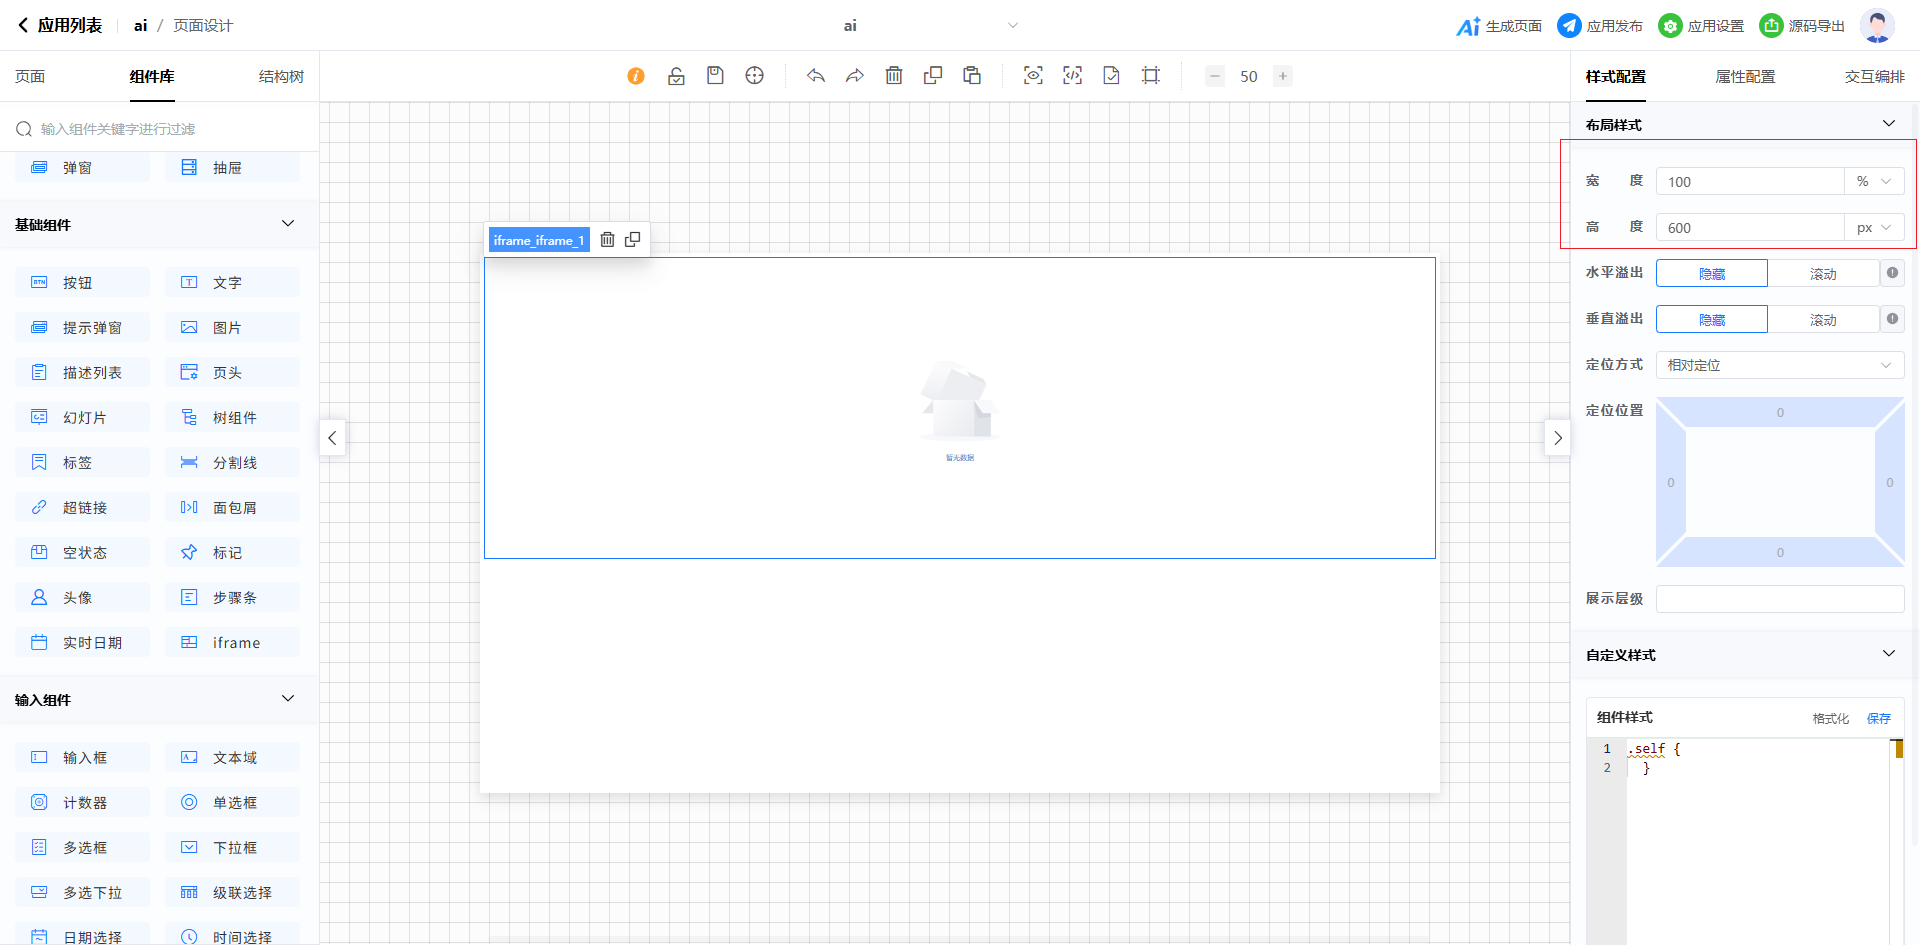
Task: Open the 定位方式 dropdown
Action: (1779, 365)
